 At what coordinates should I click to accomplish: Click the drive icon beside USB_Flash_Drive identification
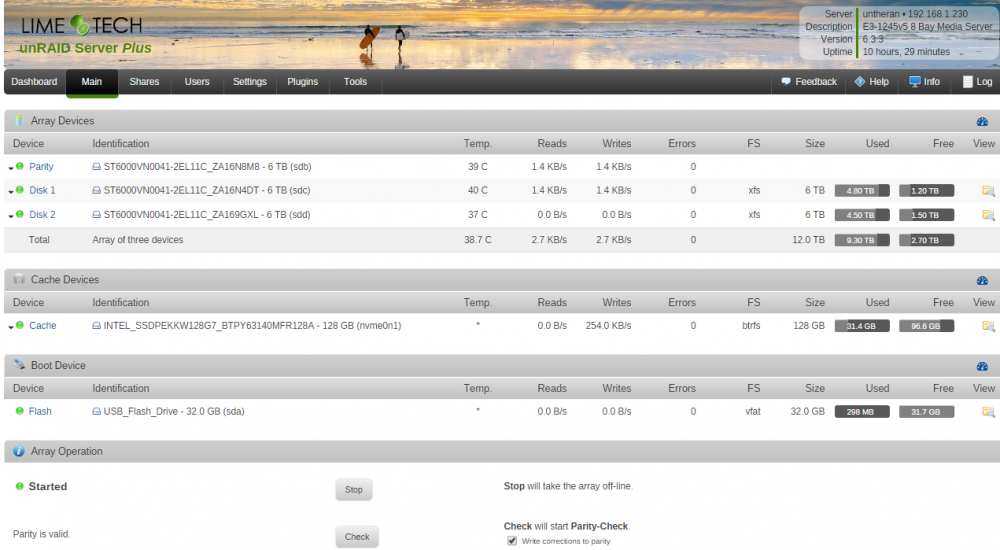96,412
